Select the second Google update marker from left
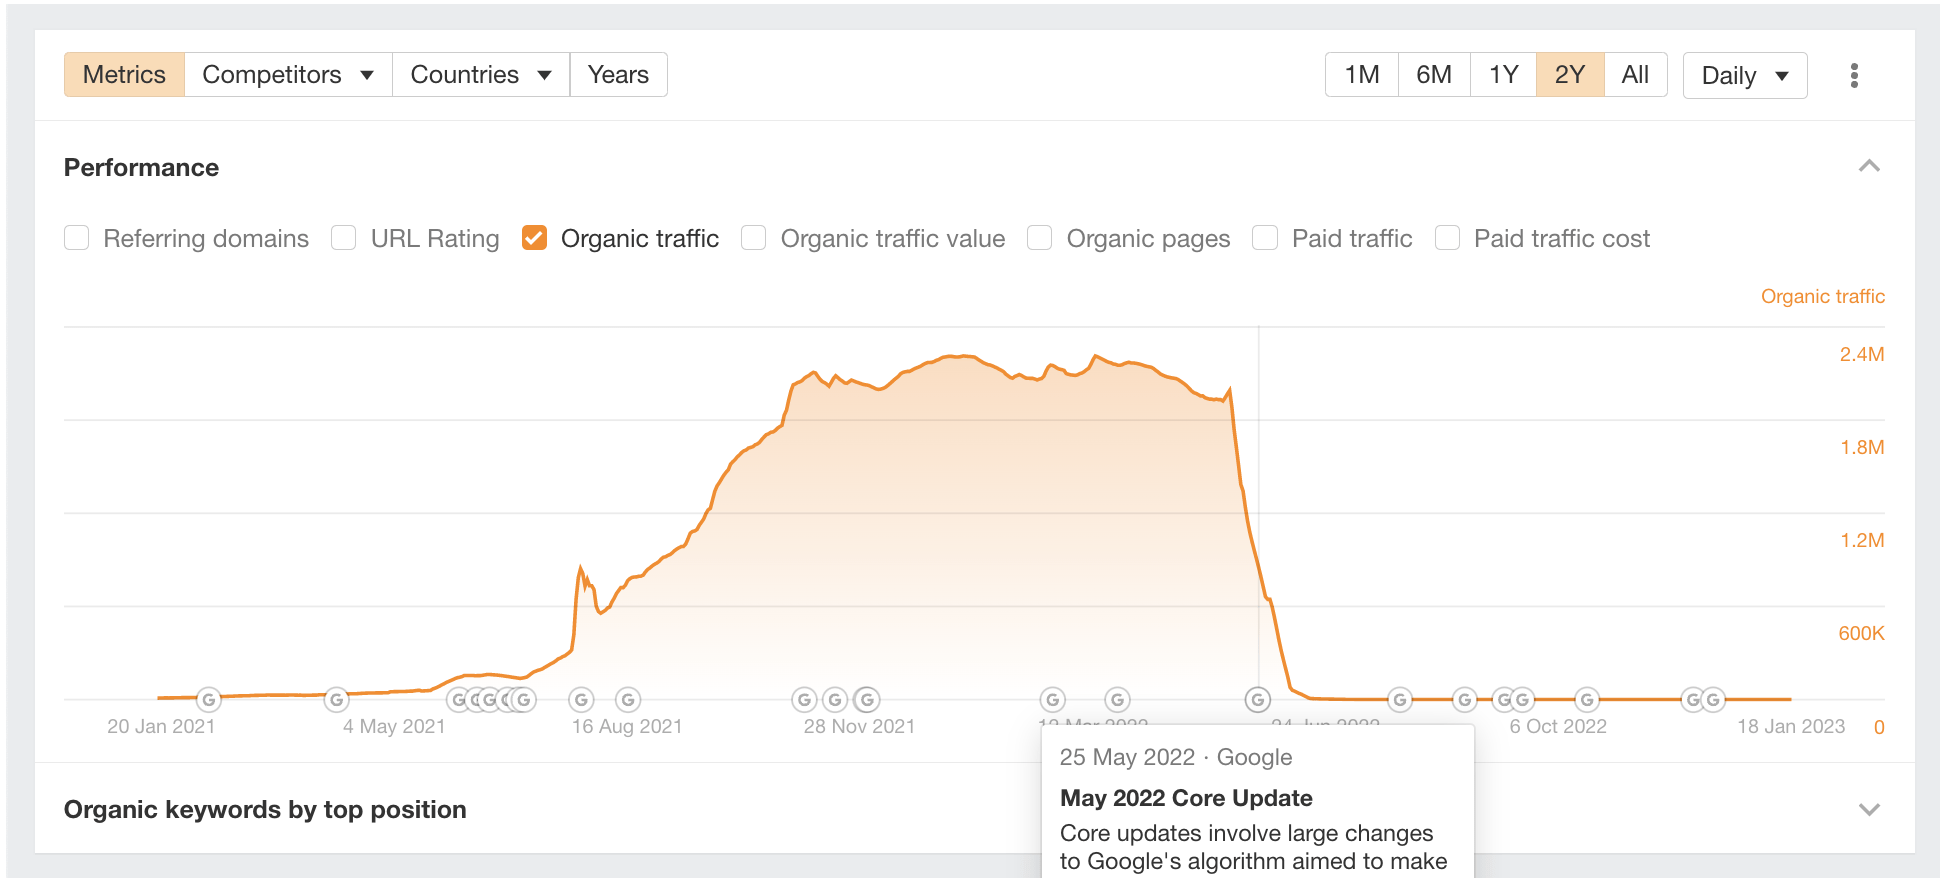This screenshot has width=1944, height=884. pos(337,700)
